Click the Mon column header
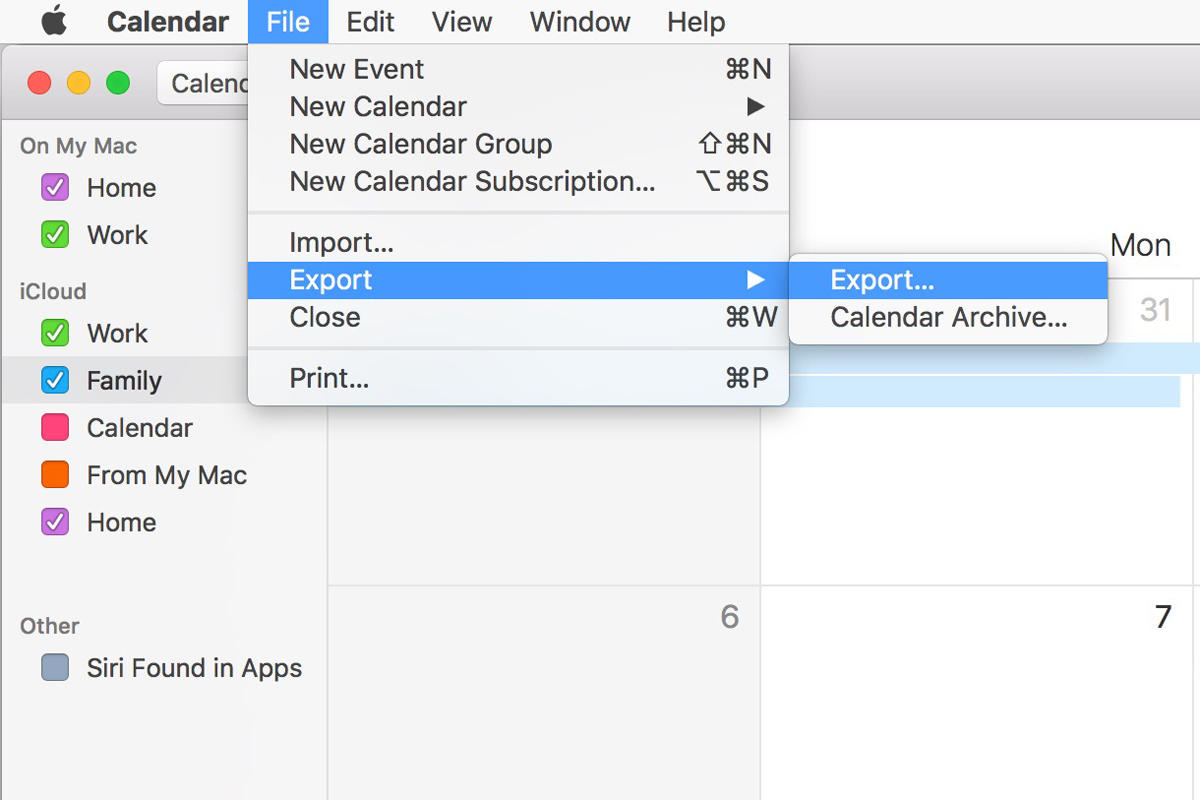The width and height of the screenshot is (1200, 800). click(1141, 245)
